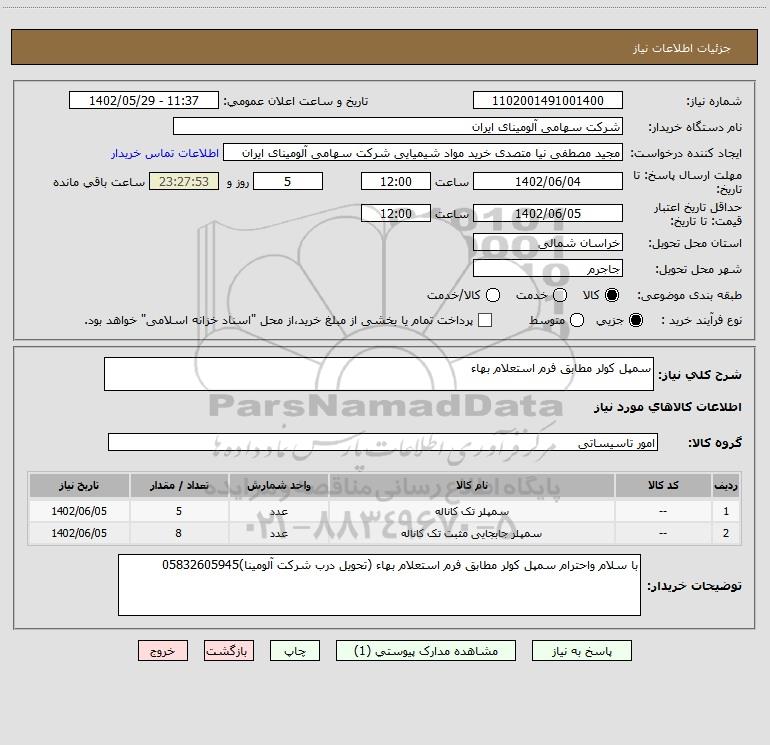Click the اطلاعات کالاهای مورد نیاز heading

click(667, 407)
